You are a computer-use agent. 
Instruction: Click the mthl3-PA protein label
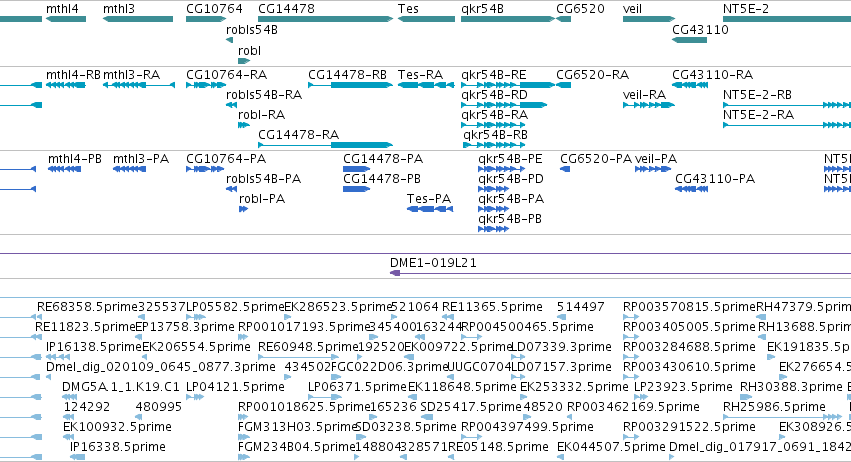pyautogui.click(x=141, y=159)
